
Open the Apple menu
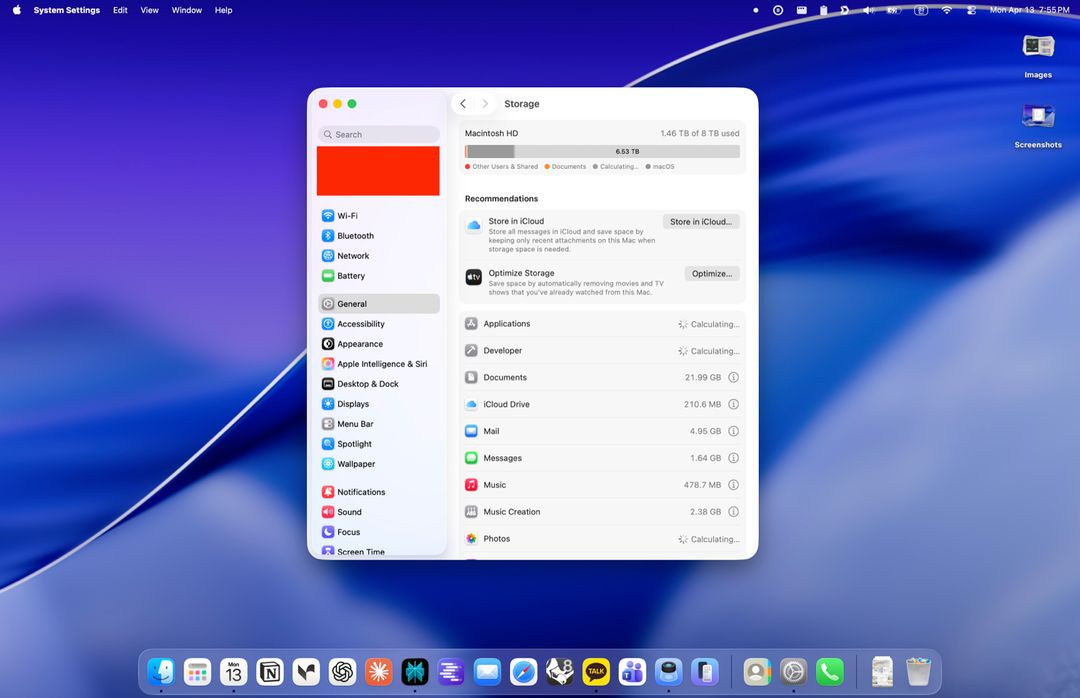[x=17, y=10]
